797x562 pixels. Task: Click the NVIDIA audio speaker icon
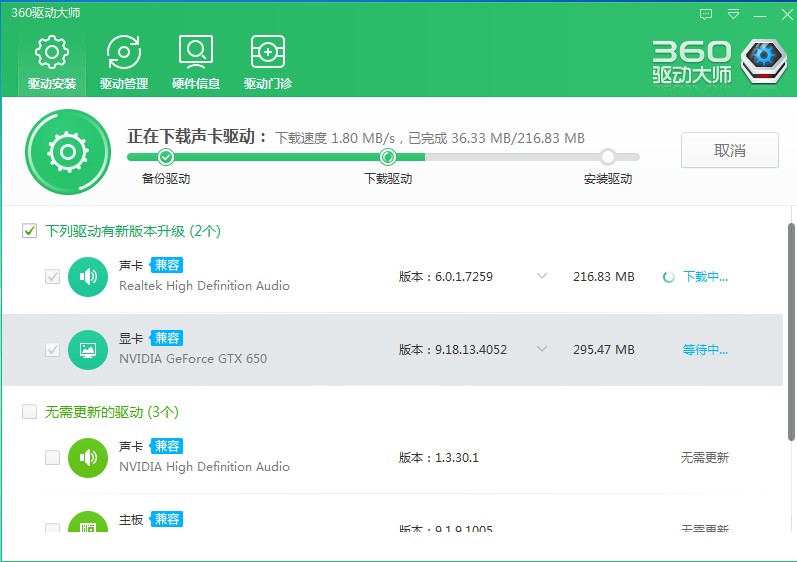point(88,457)
